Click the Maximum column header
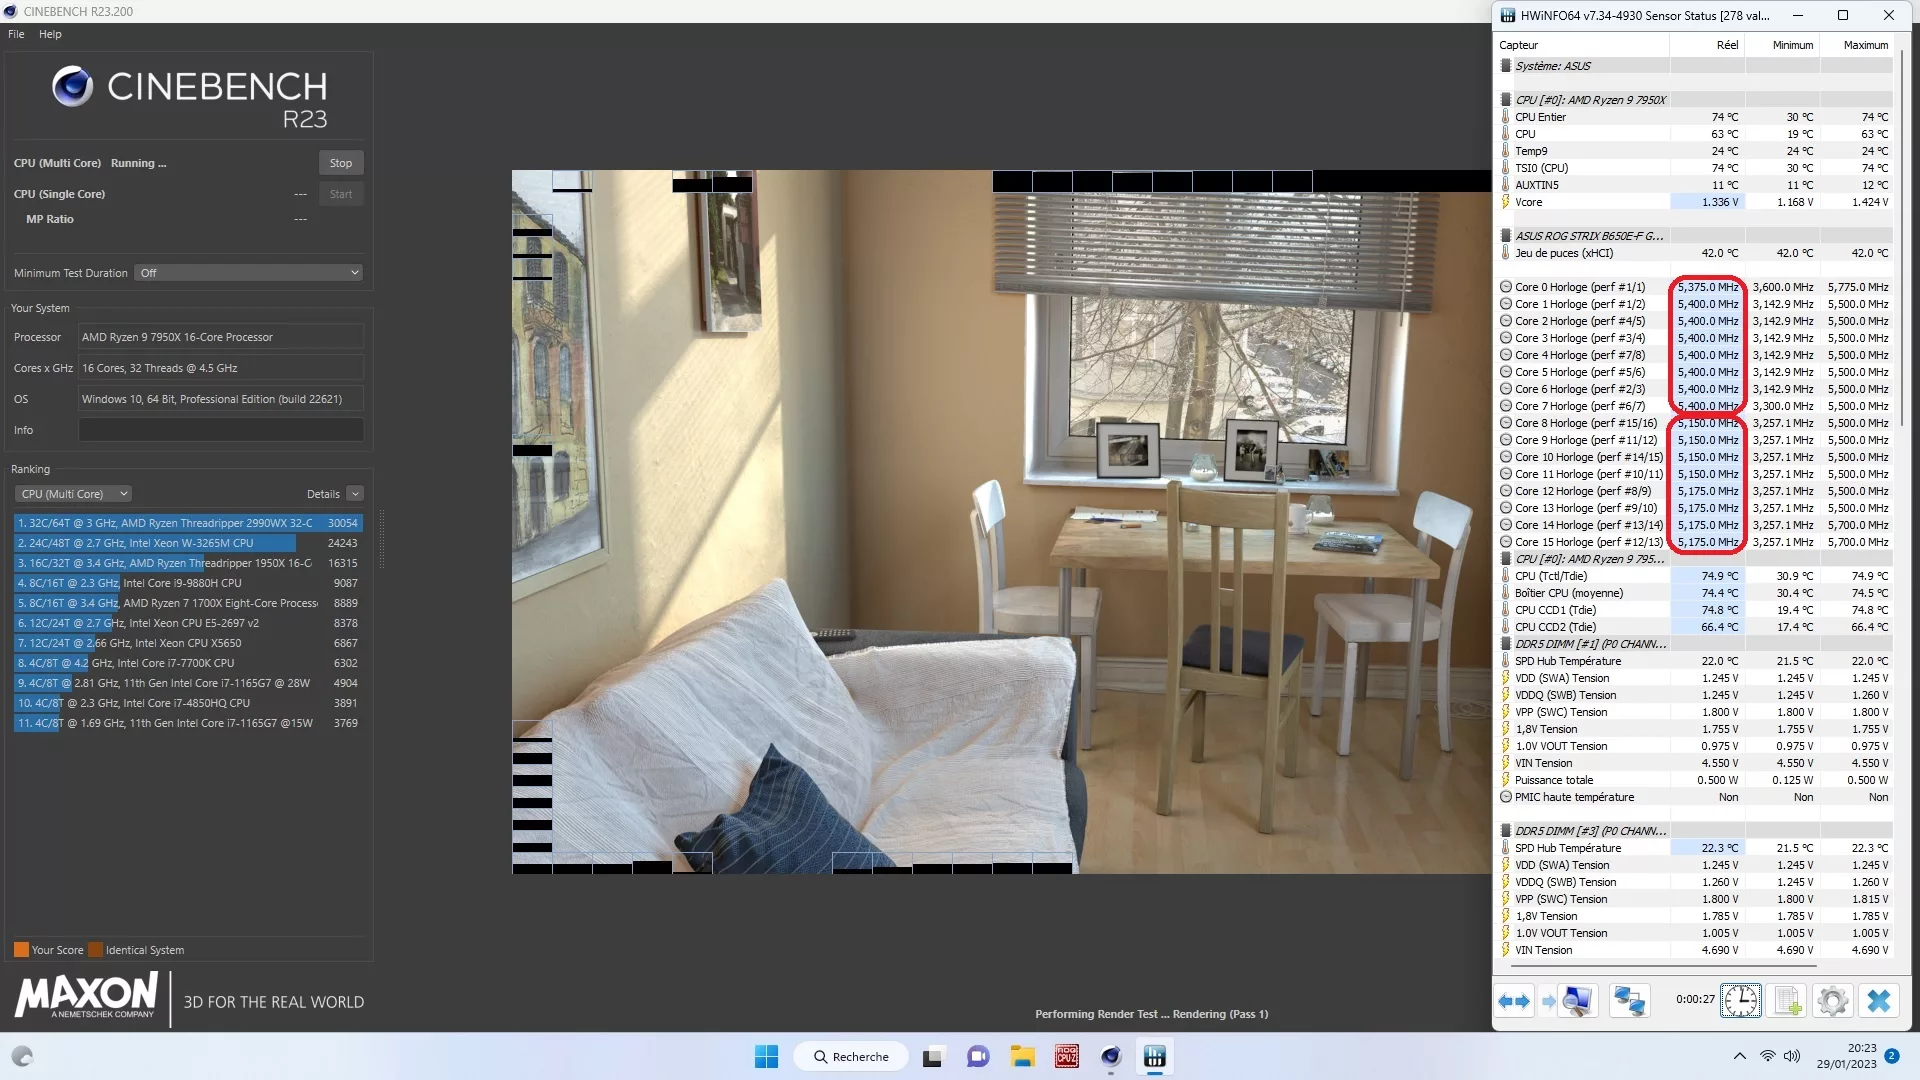This screenshot has width=1920, height=1080. pyautogui.click(x=1865, y=45)
